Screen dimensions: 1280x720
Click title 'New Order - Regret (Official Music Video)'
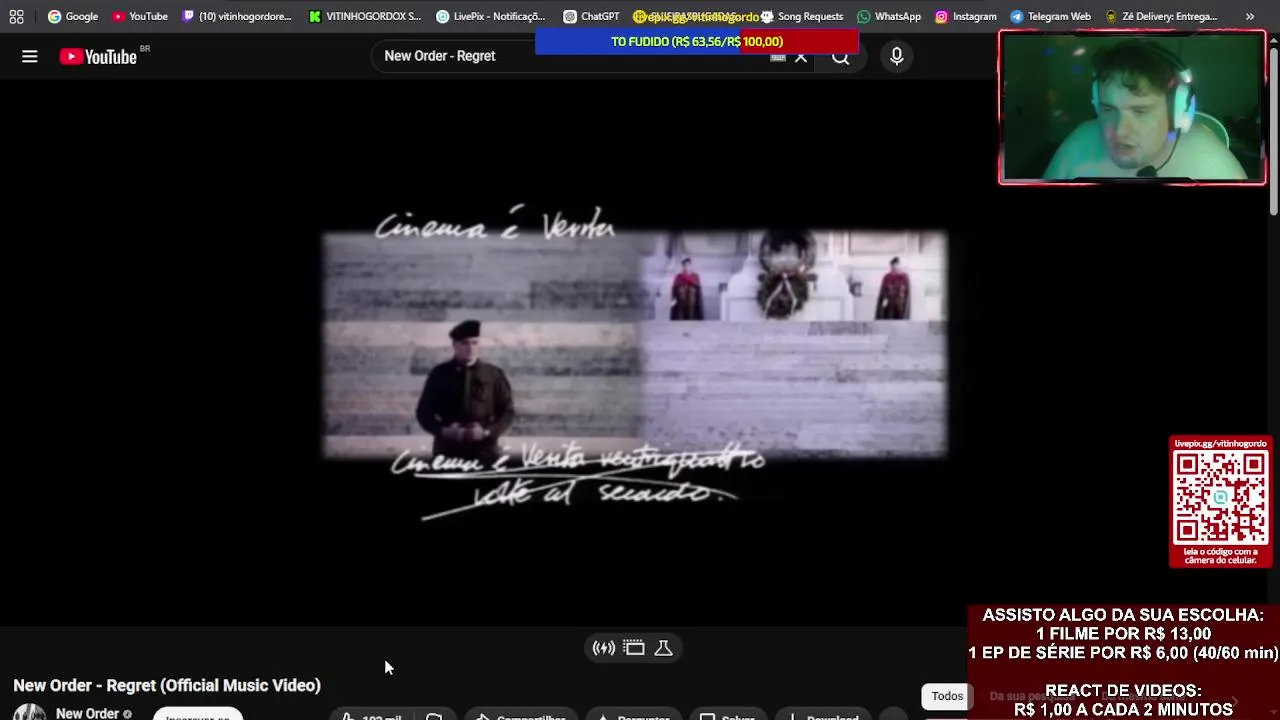tap(167, 685)
